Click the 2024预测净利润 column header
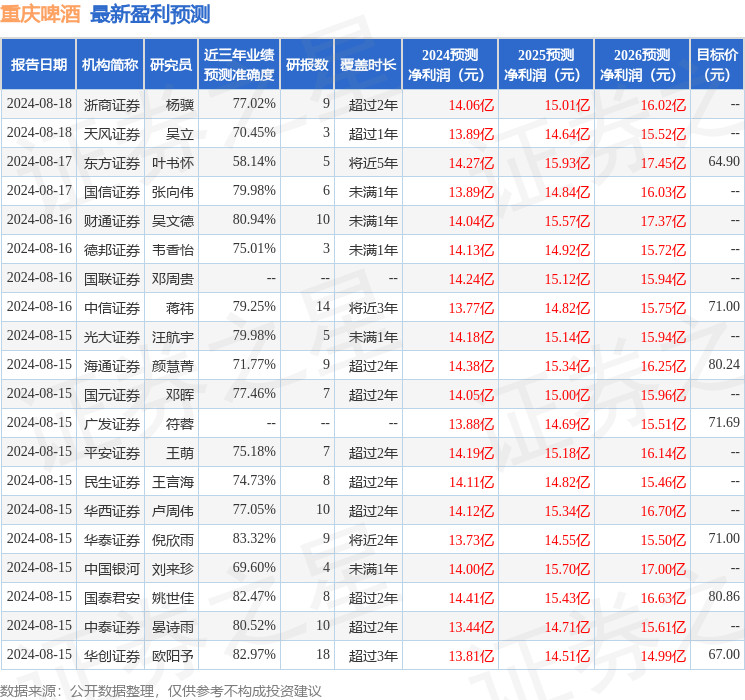Viewport: 745px width, 700px height. [x=450, y=65]
